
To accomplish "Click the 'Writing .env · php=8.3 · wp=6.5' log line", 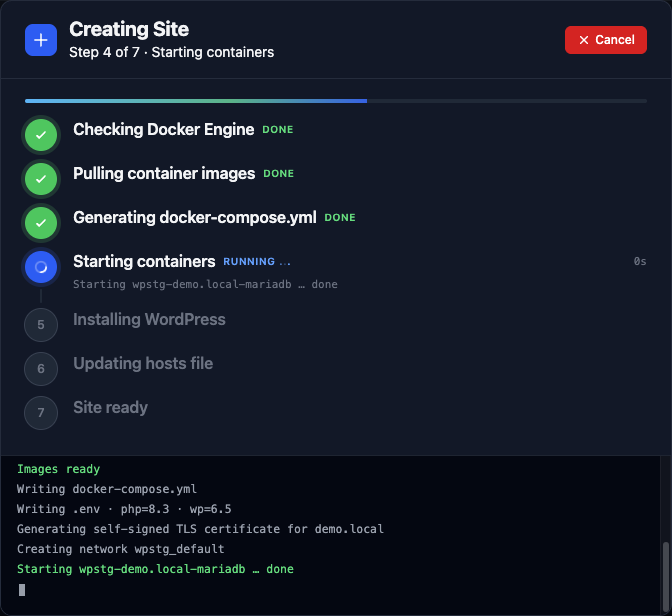I will [124, 509].
